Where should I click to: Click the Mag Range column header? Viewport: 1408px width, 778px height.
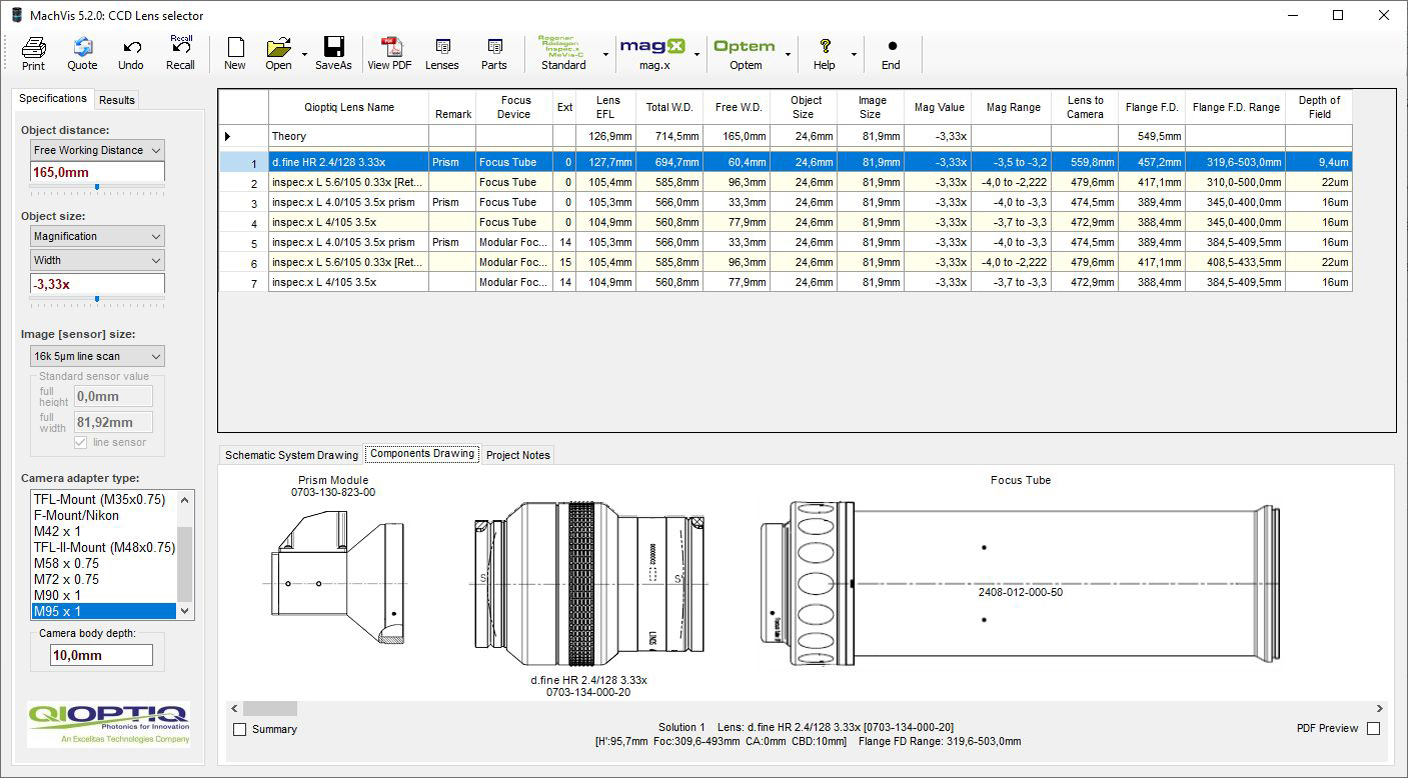1013,107
